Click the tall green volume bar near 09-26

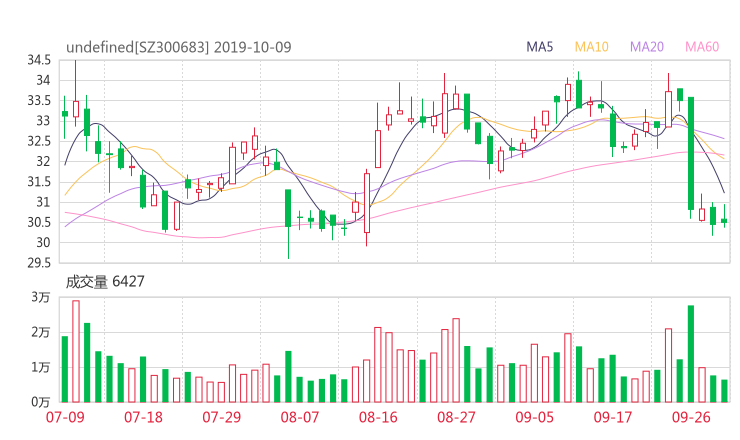click(x=691, y=354)
